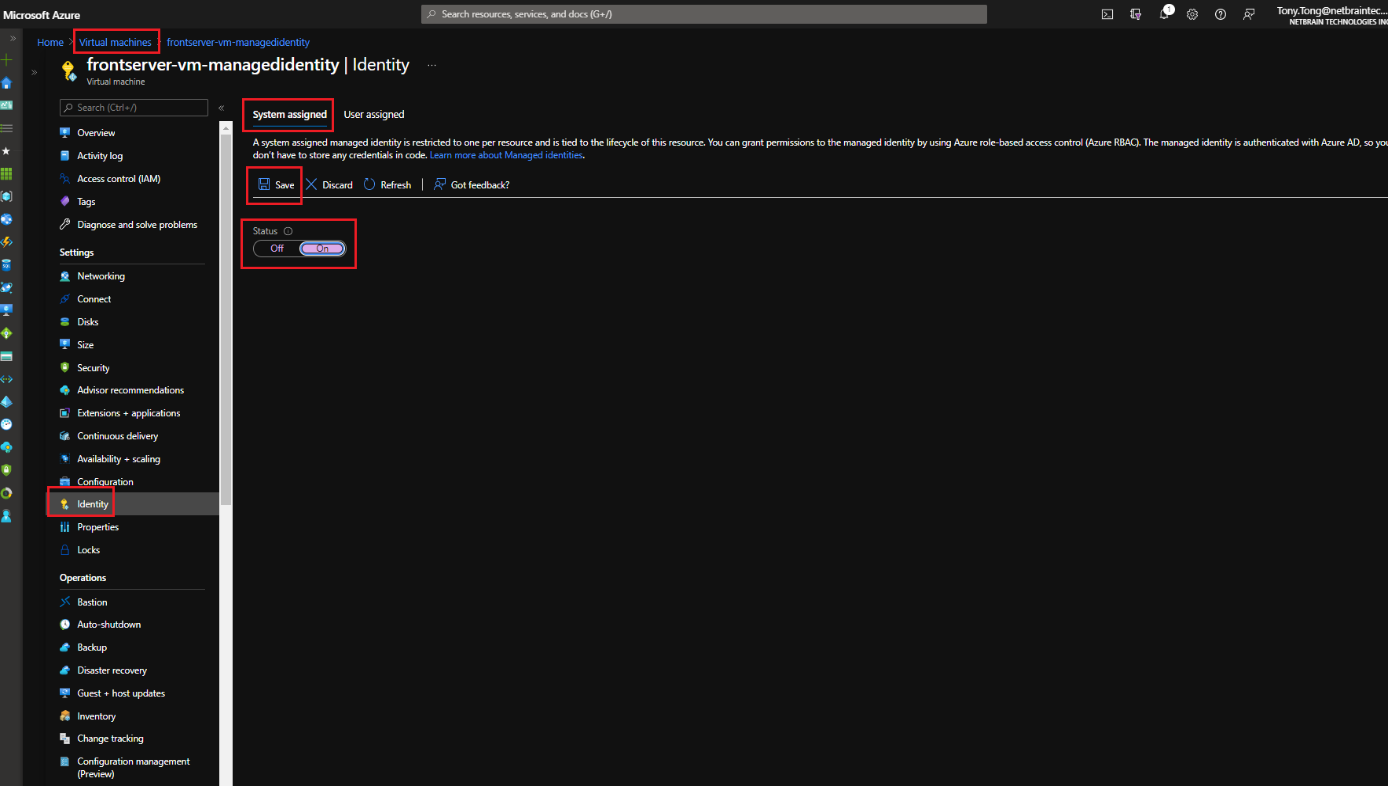Select the System assigned tab
The image size is (1388, 786).
[289, 115]
